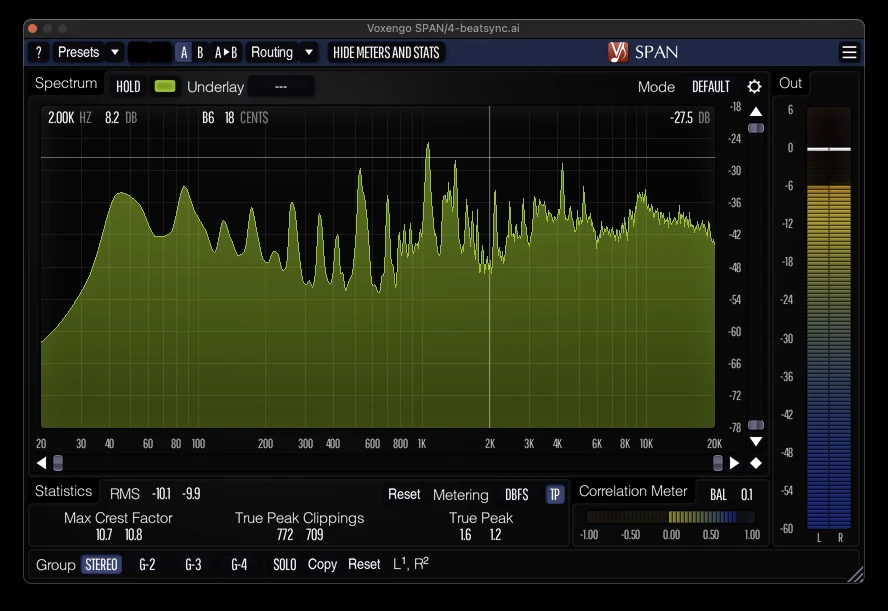Image resolution: width=888 pixels, height=611 pixels.
Task: Click frequency scroll right arrow
Action: pyautogui.click(x=735, y=463)
